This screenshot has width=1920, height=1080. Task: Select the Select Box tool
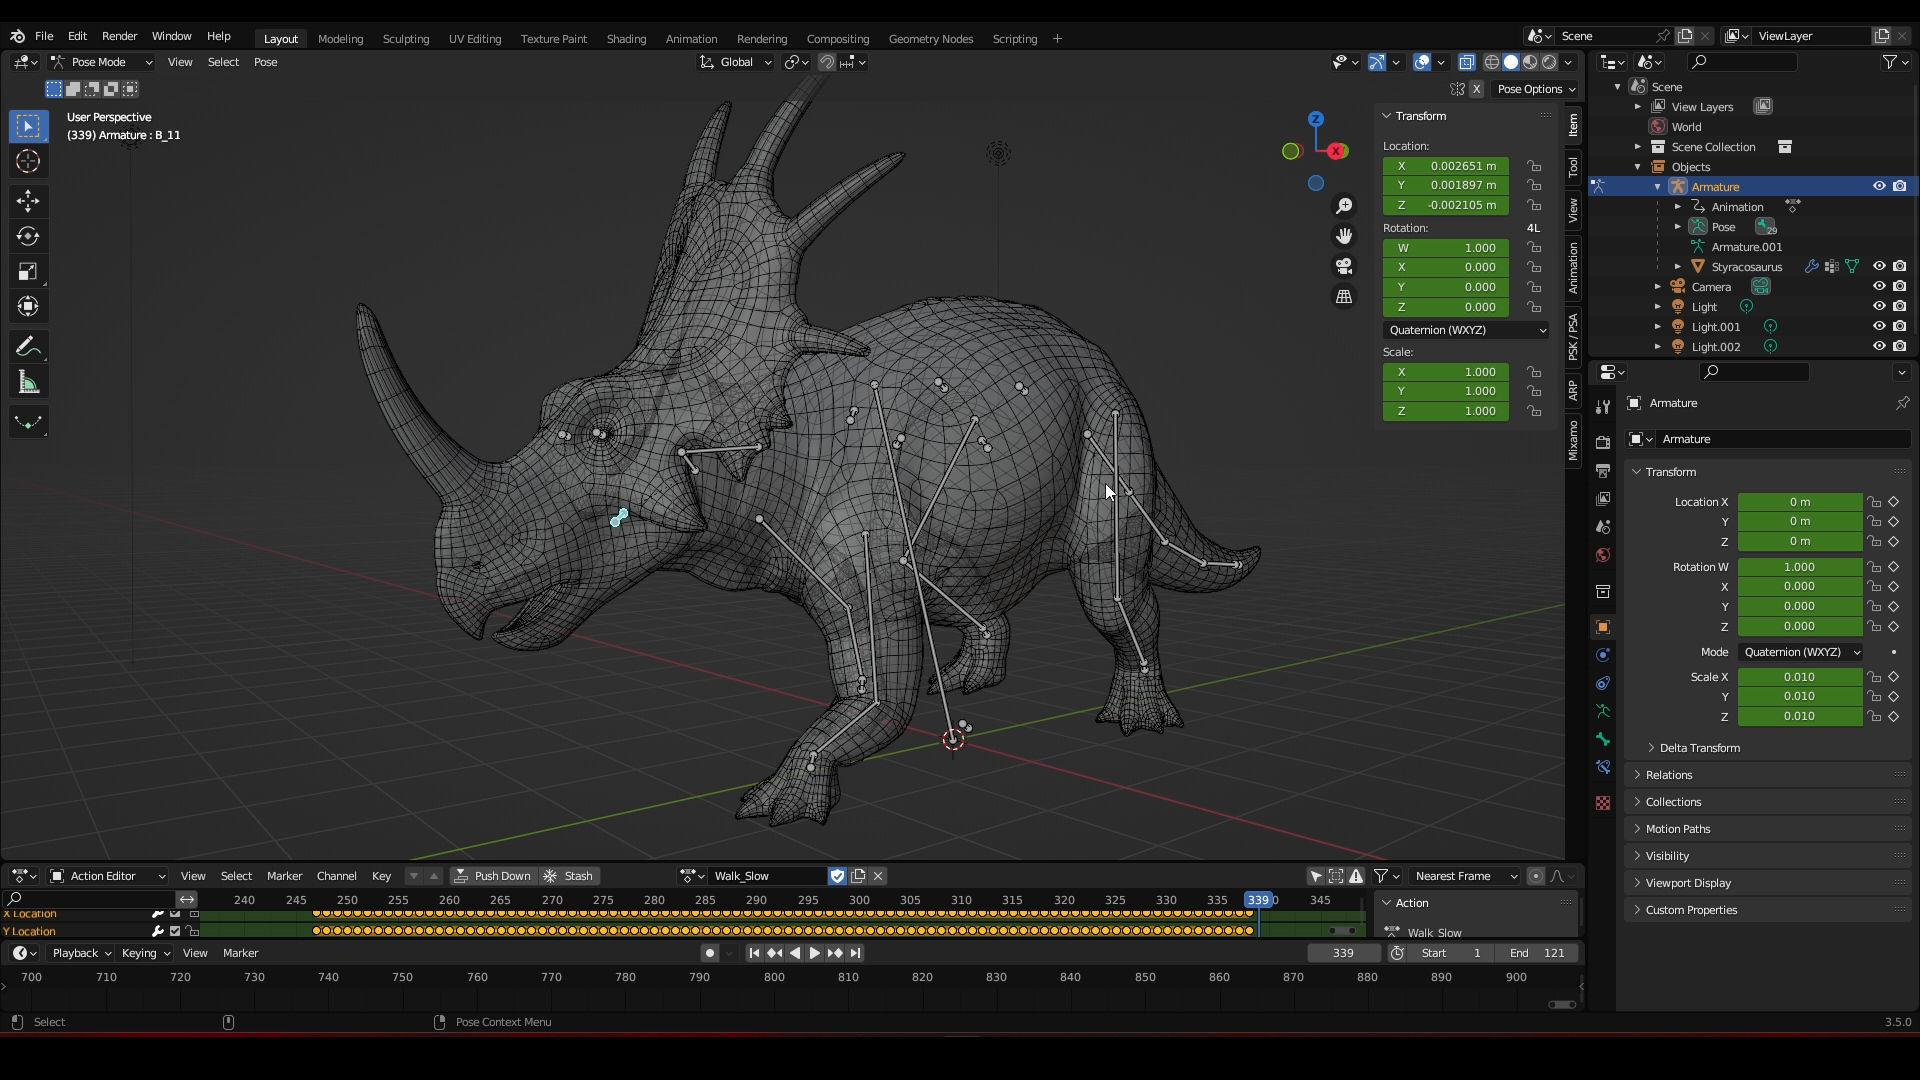tap(28, 126)
